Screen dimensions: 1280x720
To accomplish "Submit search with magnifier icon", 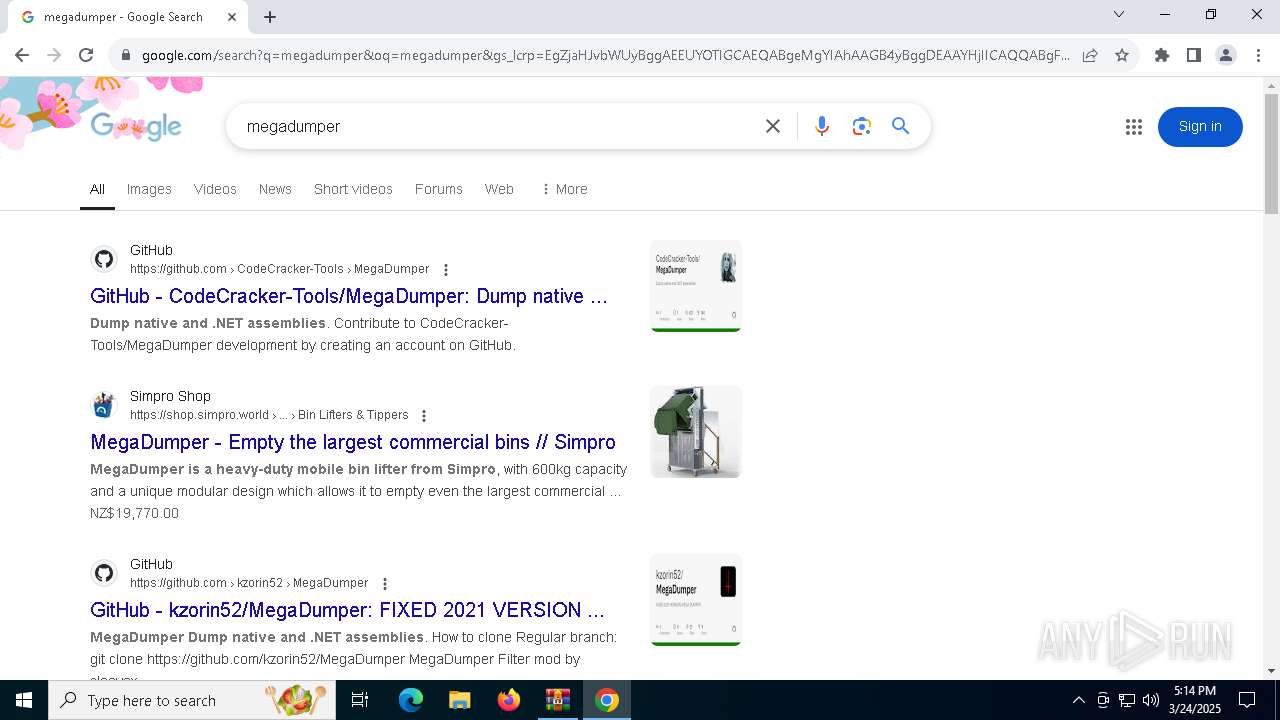I will click(901, 126).
